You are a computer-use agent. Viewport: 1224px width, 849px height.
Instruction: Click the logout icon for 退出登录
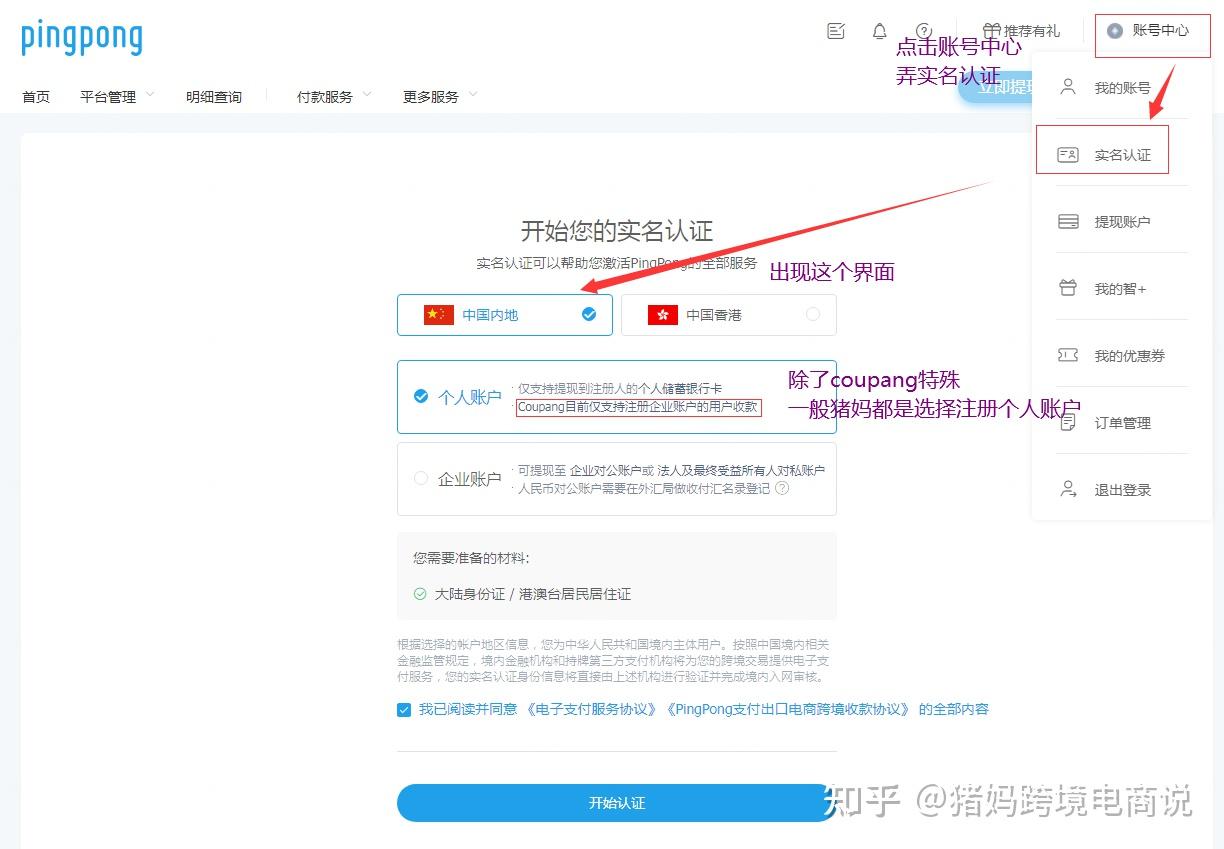point(1068,490)
